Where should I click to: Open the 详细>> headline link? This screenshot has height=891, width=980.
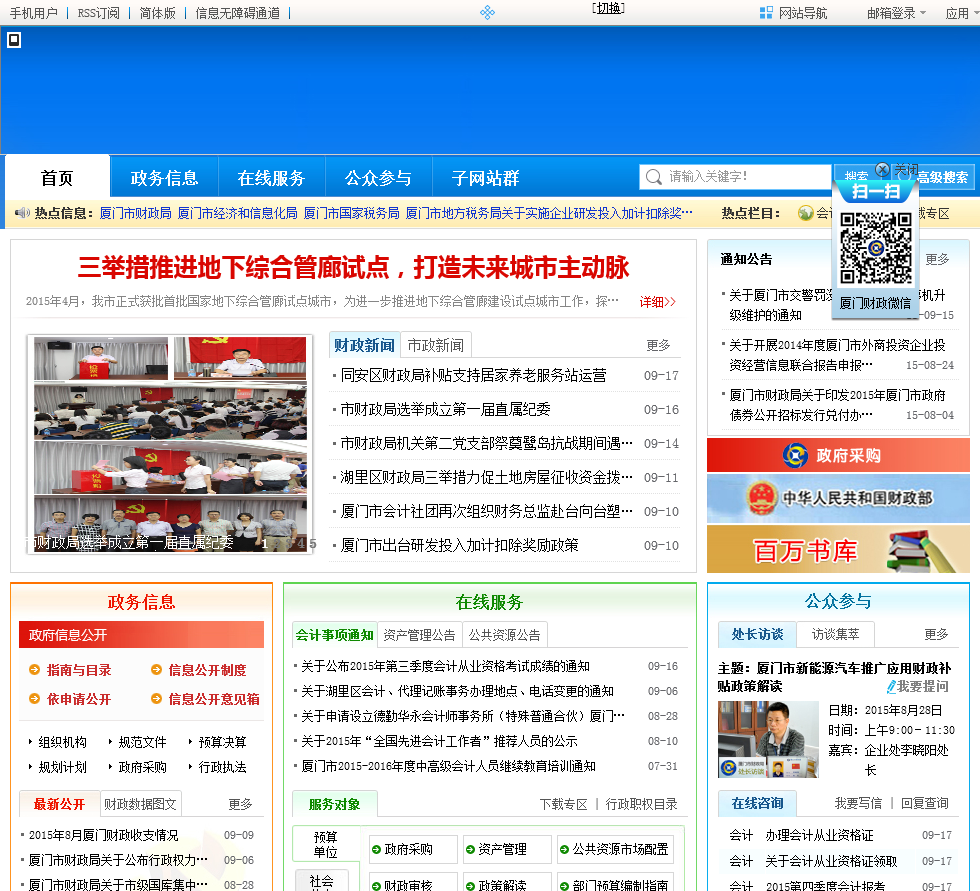tap(658, 302)
